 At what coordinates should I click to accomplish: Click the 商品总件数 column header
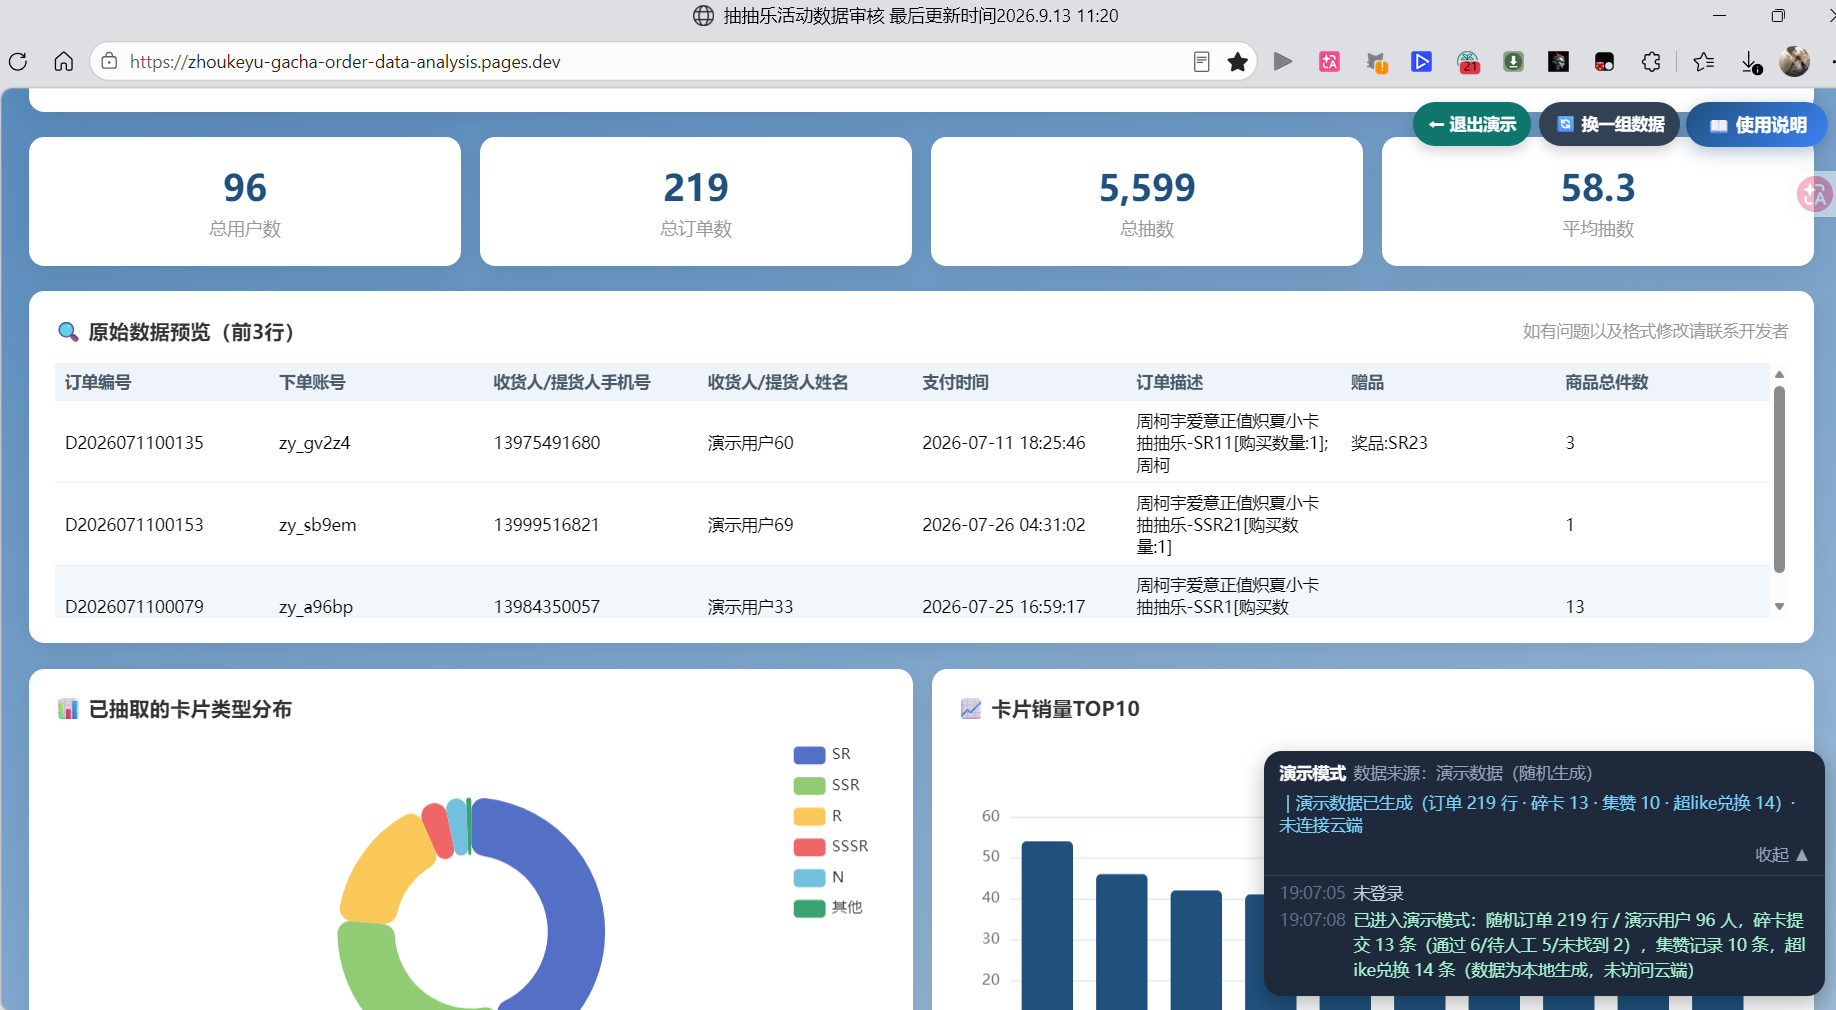pyautogui.click(x=1607, y=382)
